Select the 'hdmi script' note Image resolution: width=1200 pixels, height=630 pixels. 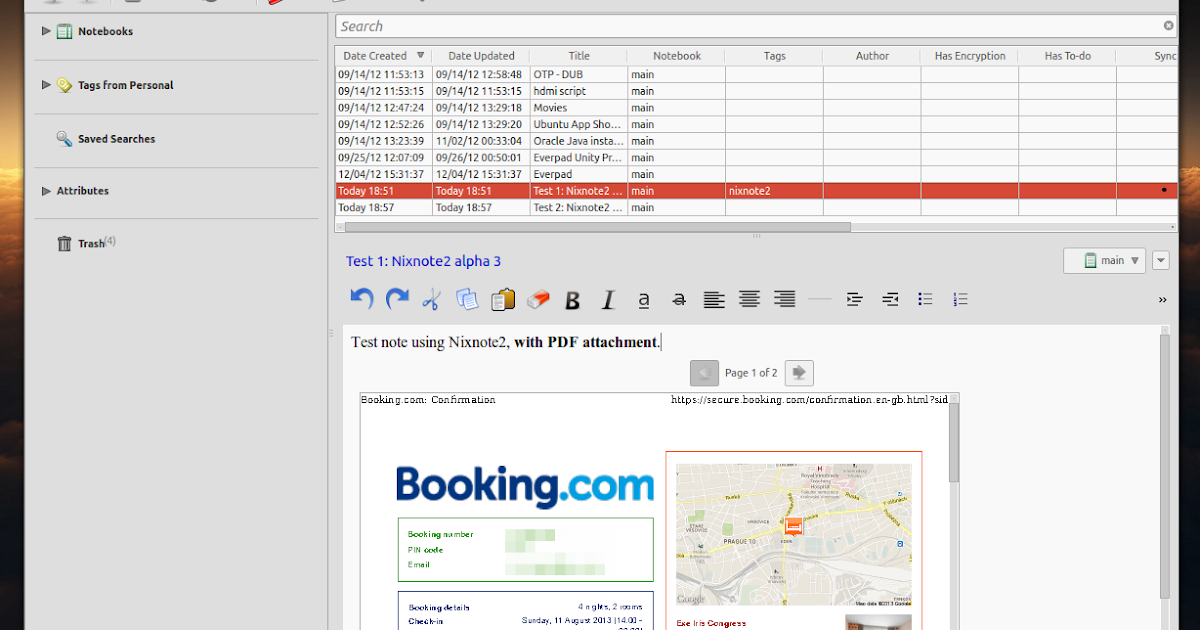pyautogui.click(x=756, y=91)
